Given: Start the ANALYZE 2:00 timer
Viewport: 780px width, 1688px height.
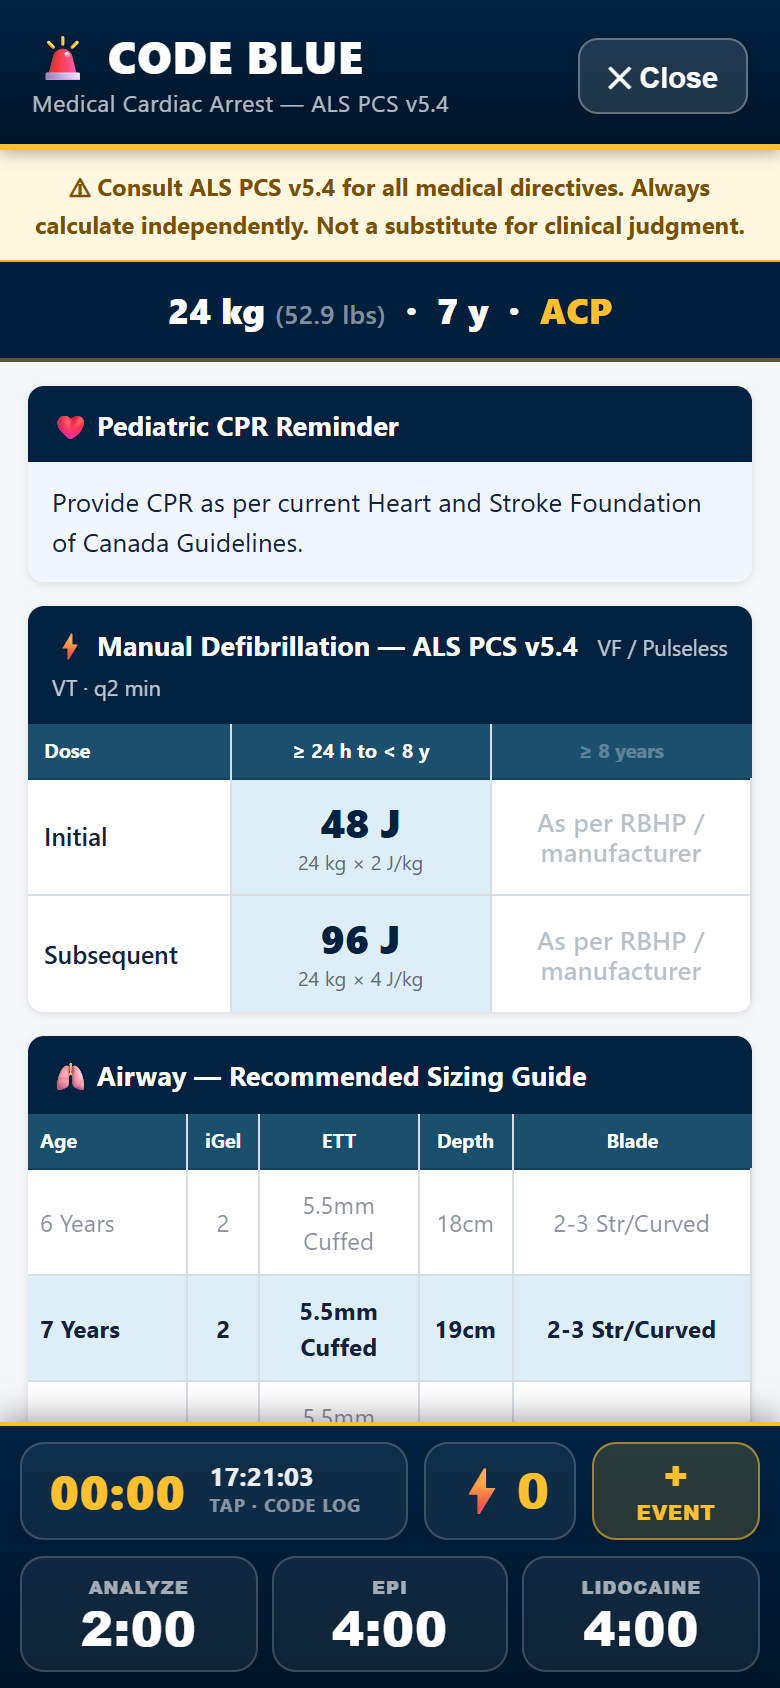Looking at the screenshot, I should [139, 1613].
